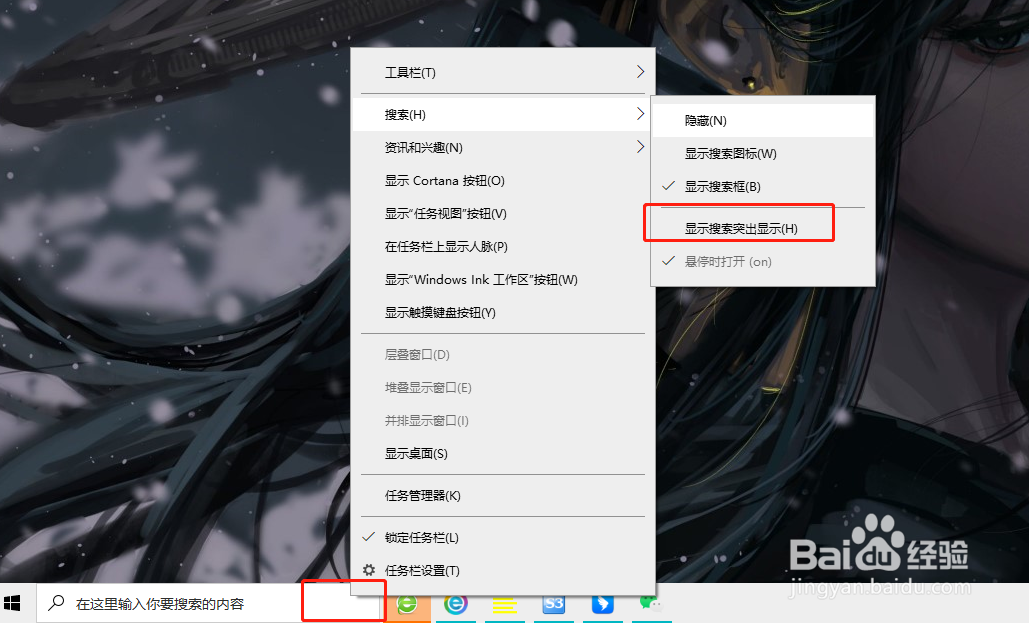Open the Windows Start button
This screenshot has height=623, width=1029.
(12, 603)
